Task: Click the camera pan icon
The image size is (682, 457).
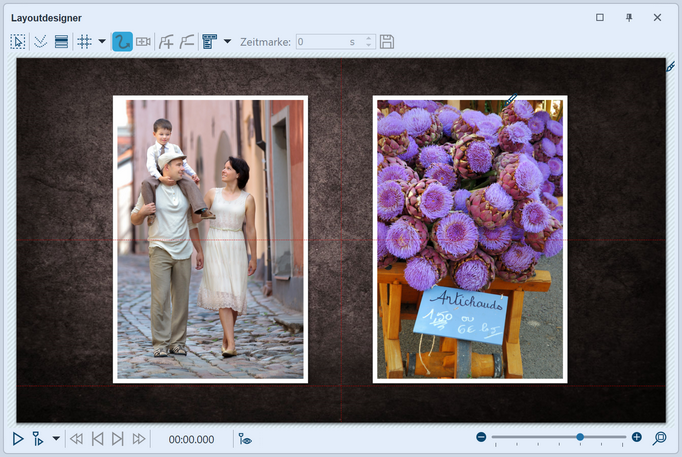Action: [x=144, y=42]
